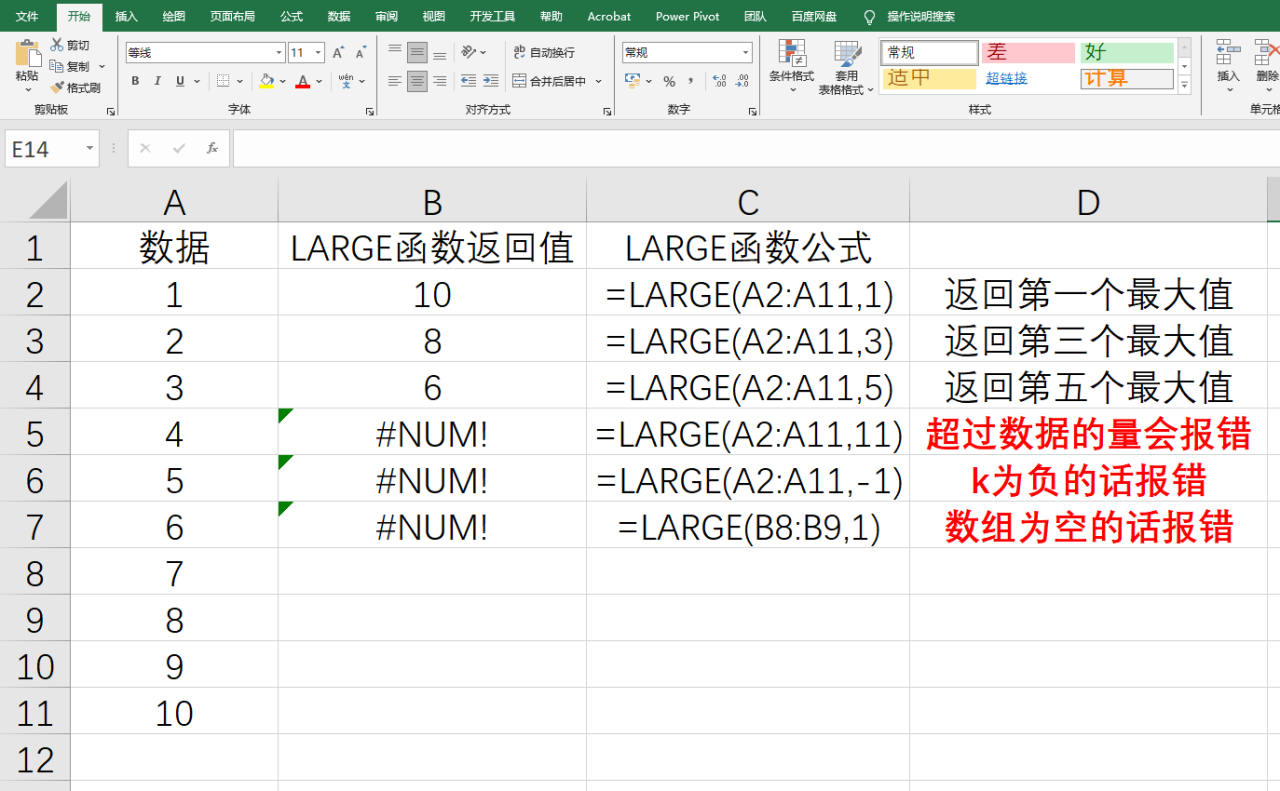The height and width of the screenshot is (791, 1280).
Task: Align text left
Action: [x=395, y=81]
